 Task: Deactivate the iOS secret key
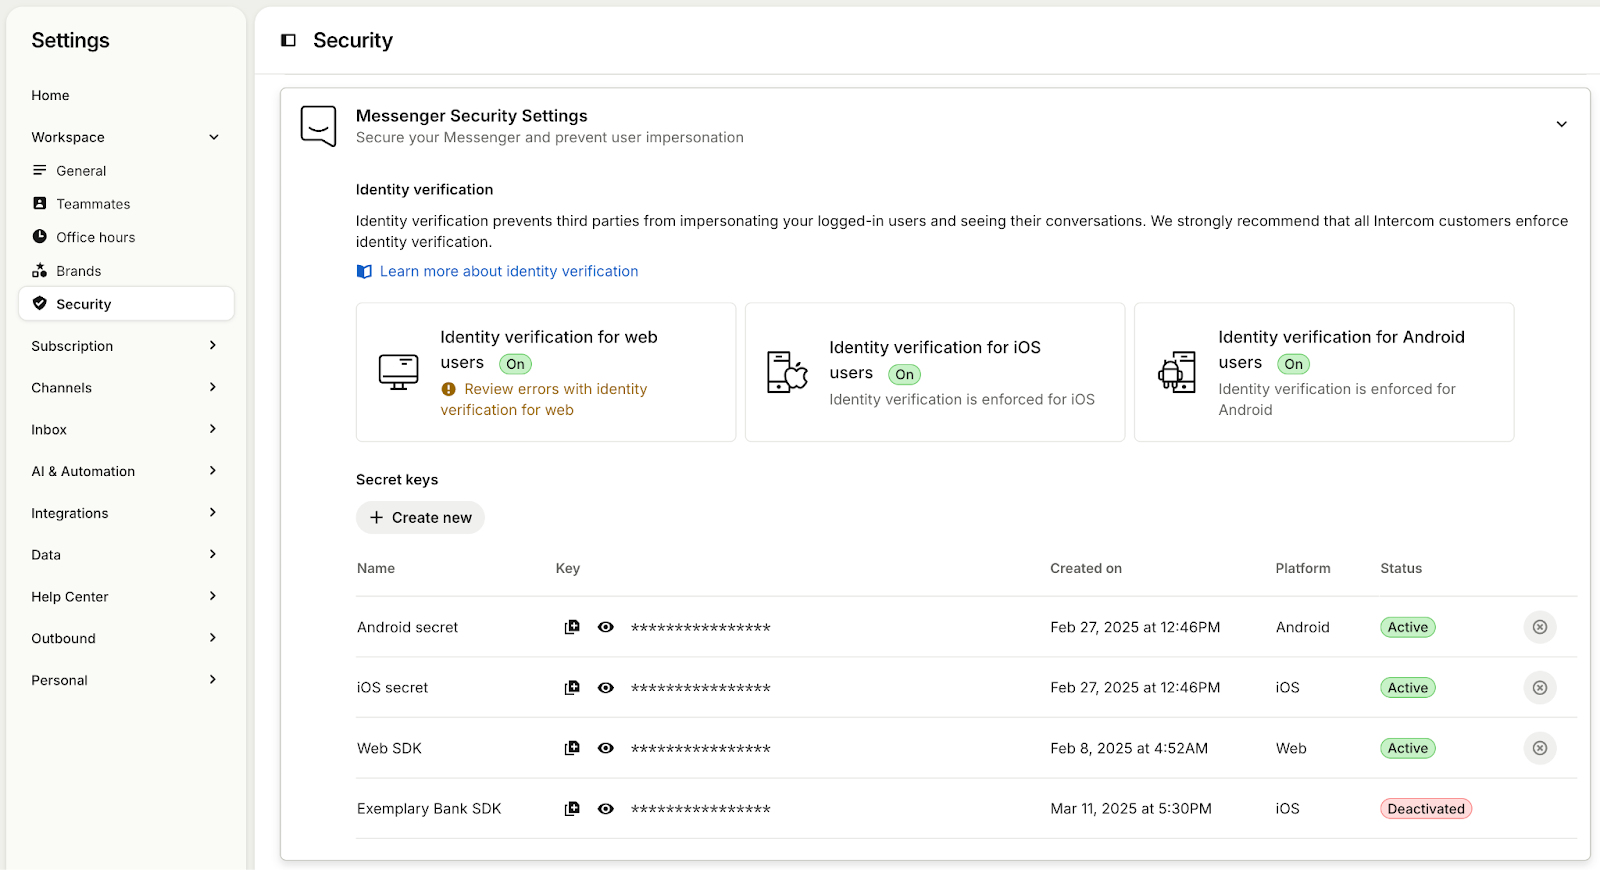(x=1540, y=687)
